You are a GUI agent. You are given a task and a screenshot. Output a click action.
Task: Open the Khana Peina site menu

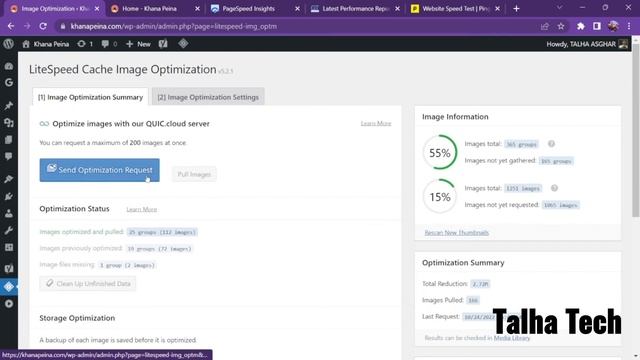coord(46,44)
